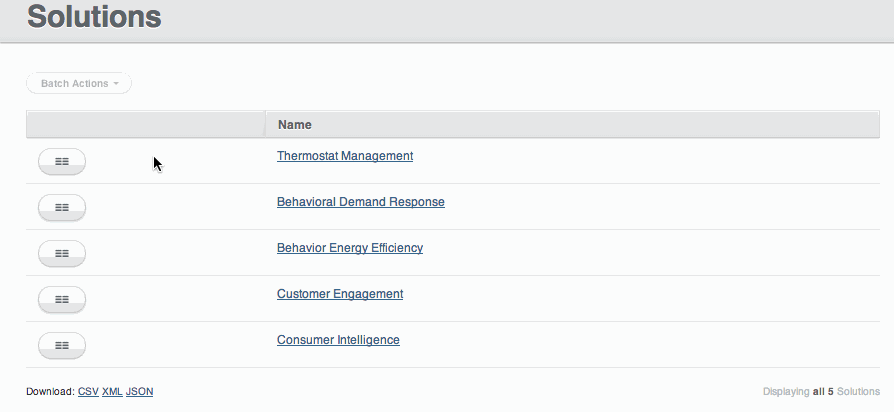
Task: Download the solutions list as CSV
Action: [88, 392]
